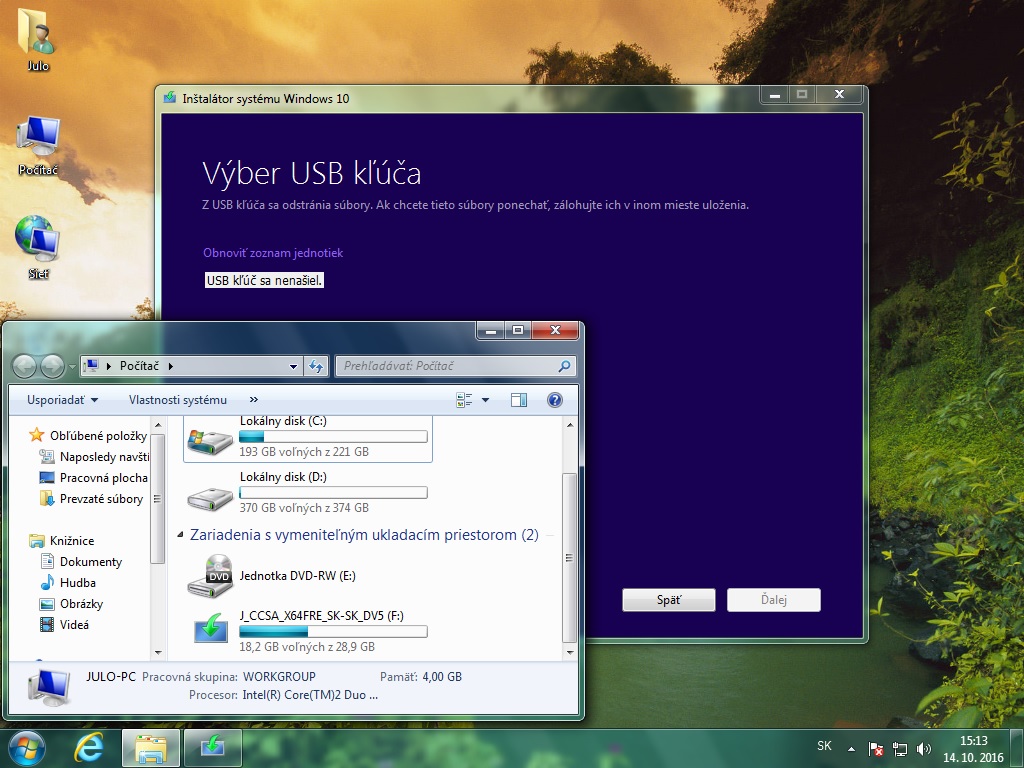The width and height of the screenshot is (1024, 768).
Task: Click the Explorer back navigation arrow
Action: pyautogui.click(x=24, y=366)
